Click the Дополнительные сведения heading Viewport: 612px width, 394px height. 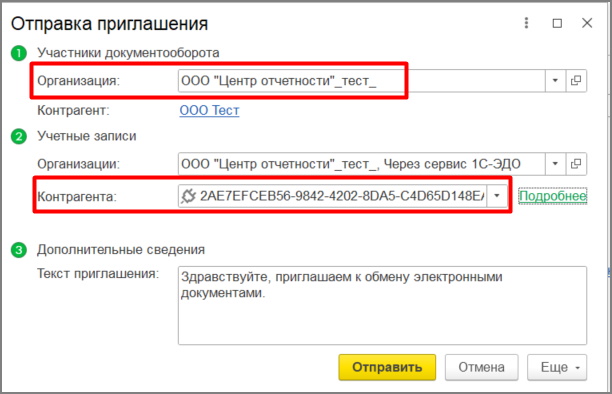point(121,250)
